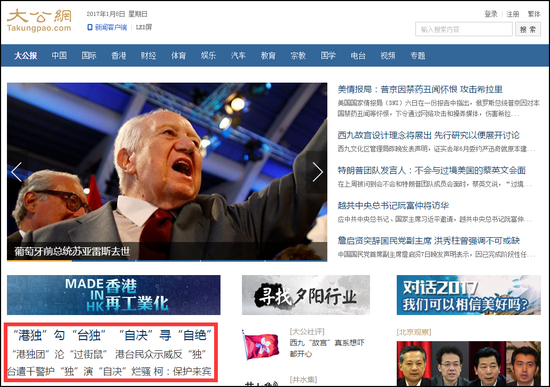The height and width of the screenshot is (387, 550).
Task: Open the 视频 nav section
Action: (388, 55)
